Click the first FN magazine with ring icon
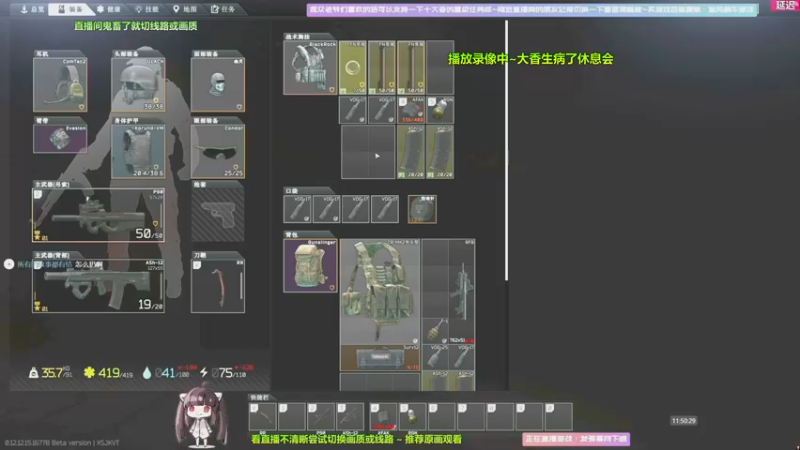The height and width of the screenshot is (450, 800). pyautogui.click(x=353, y=68)
